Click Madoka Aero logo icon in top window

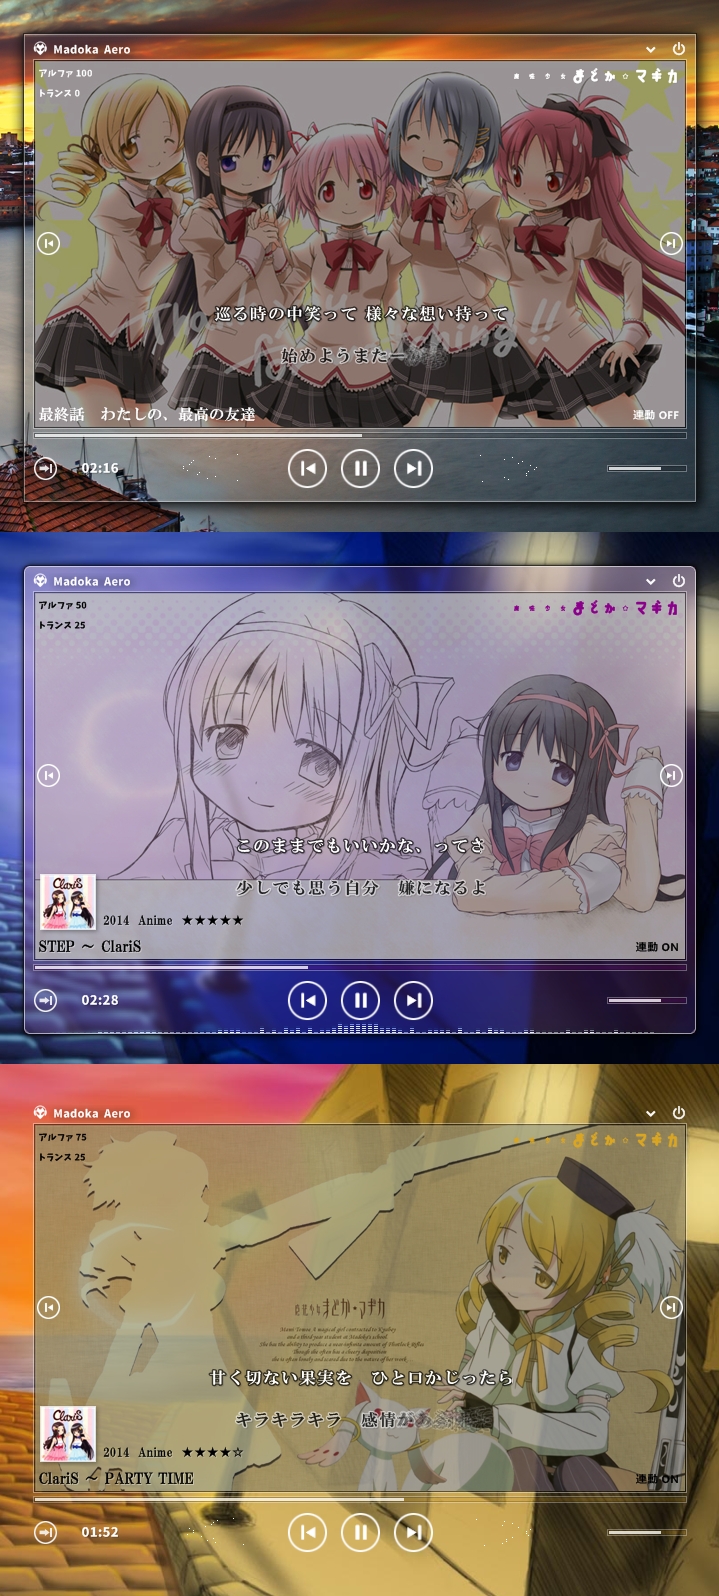point(40,48)
